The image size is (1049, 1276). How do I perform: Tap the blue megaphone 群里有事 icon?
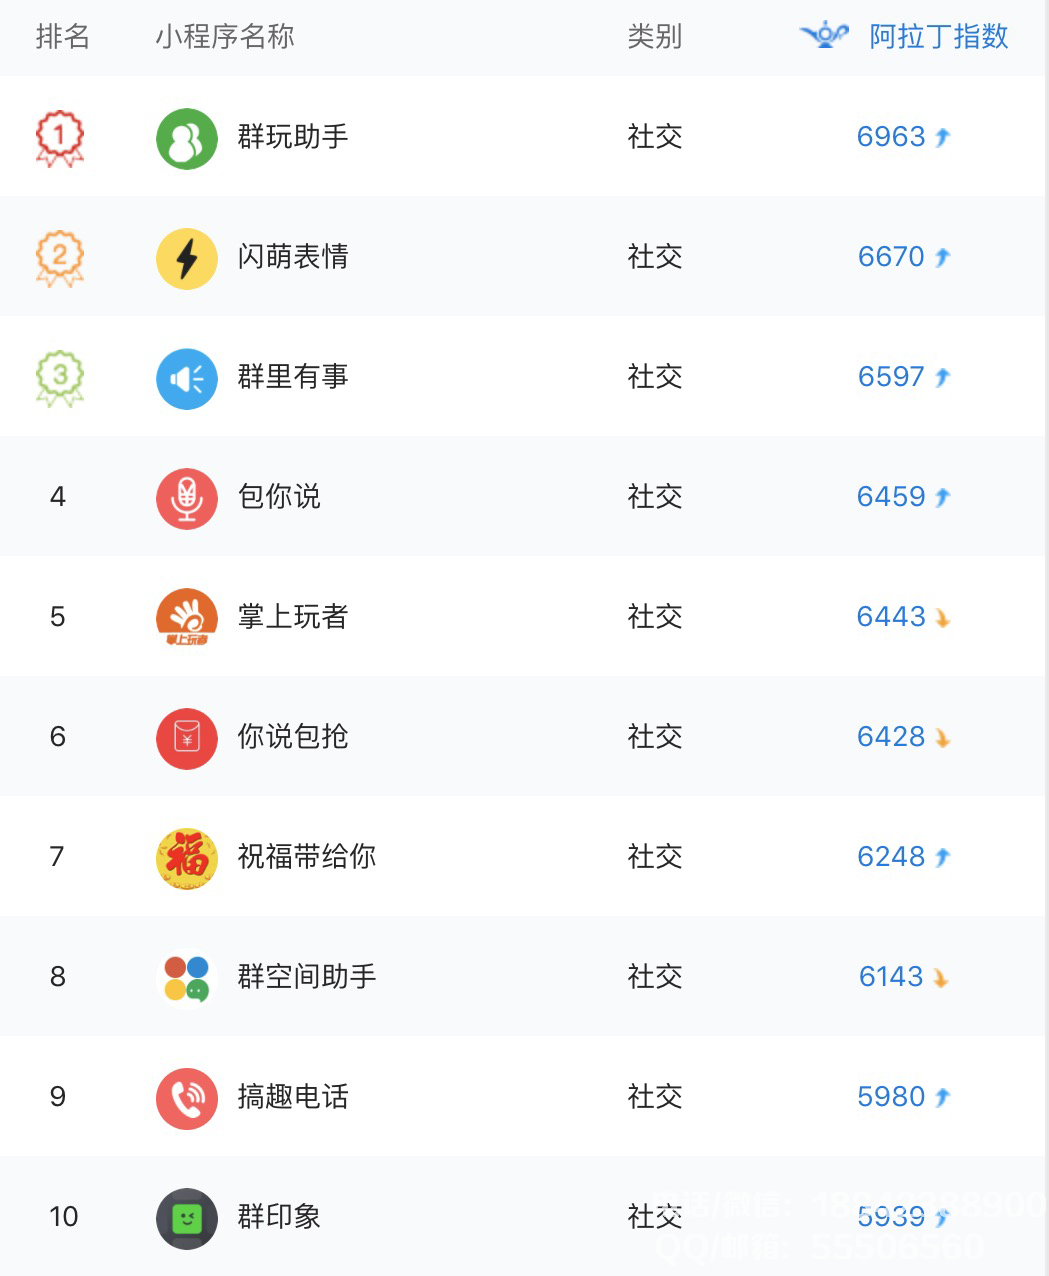tap(187, 378)
